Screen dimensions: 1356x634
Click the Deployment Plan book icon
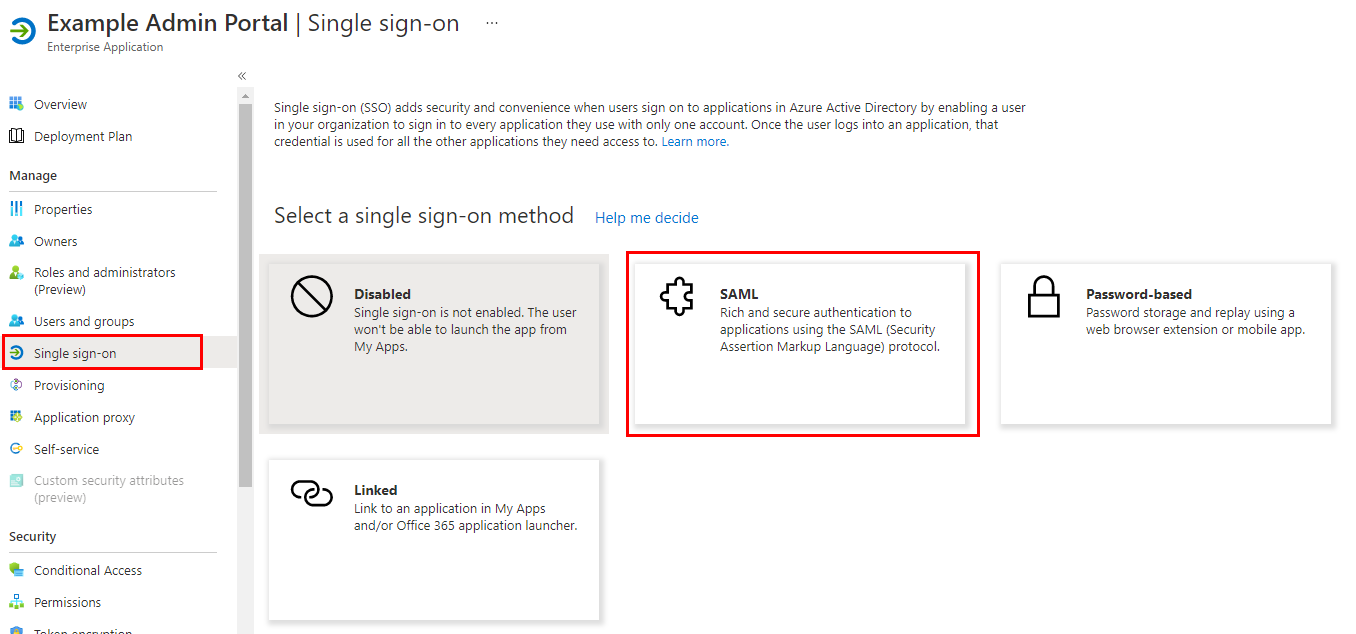click(16, 136)
